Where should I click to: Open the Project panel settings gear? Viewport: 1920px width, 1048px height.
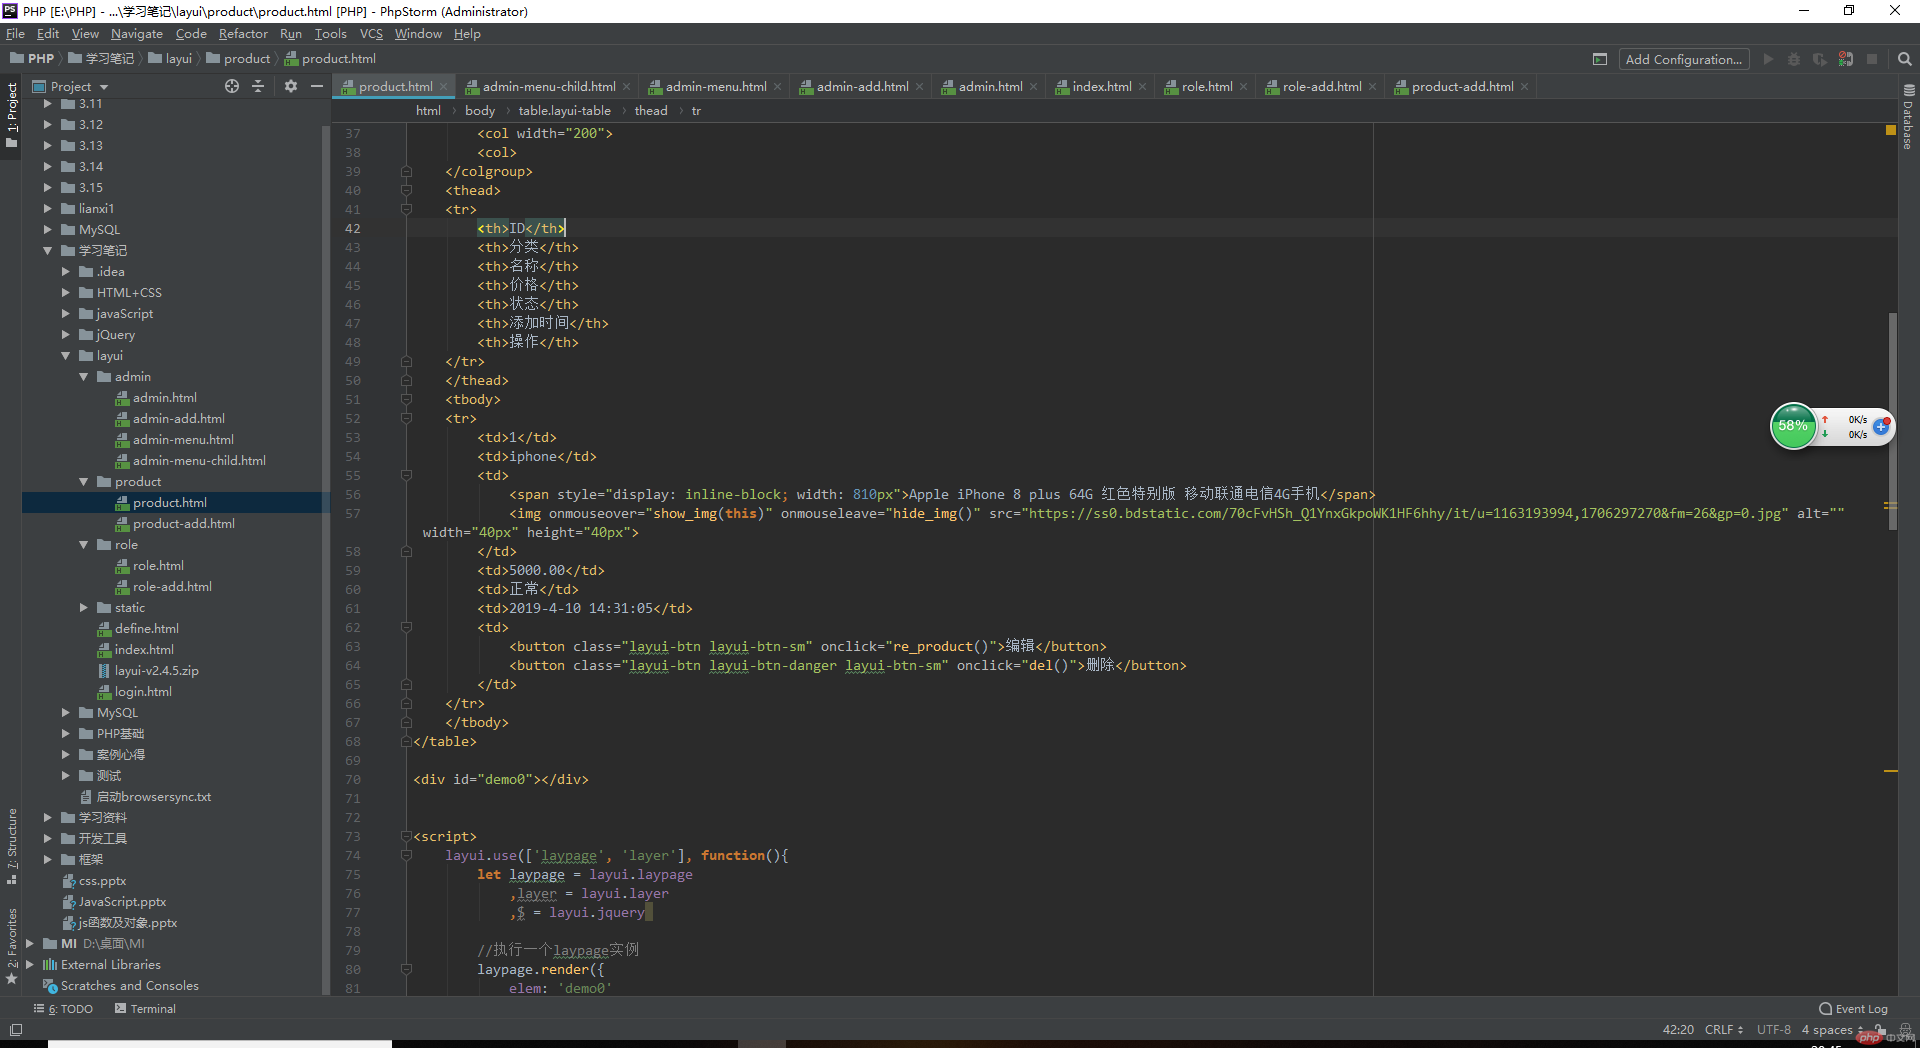coord(291,86)
